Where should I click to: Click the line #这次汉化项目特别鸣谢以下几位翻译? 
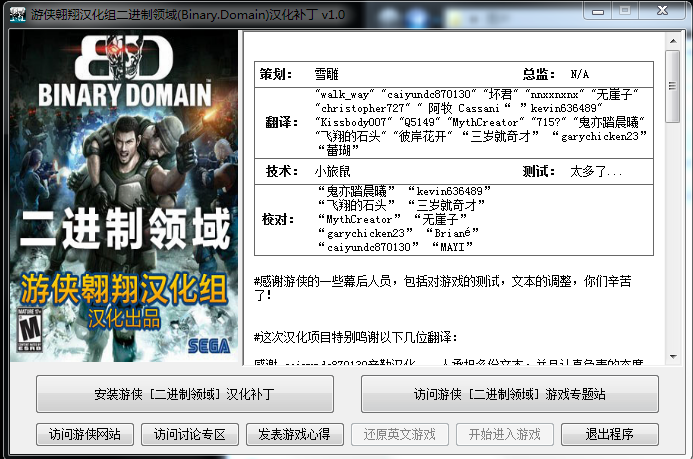click(355, 338)
